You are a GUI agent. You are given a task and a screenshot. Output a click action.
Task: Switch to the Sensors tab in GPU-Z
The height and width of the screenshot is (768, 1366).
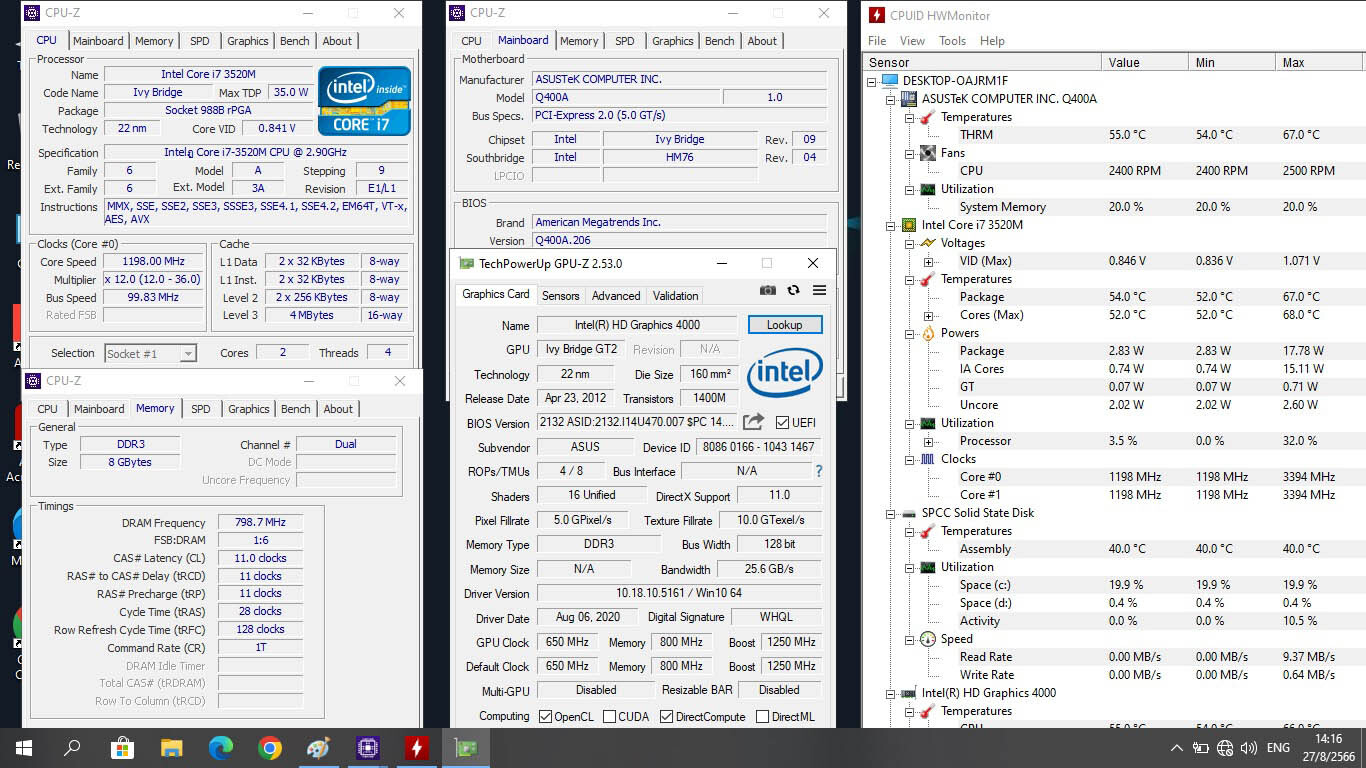[560, 296]
